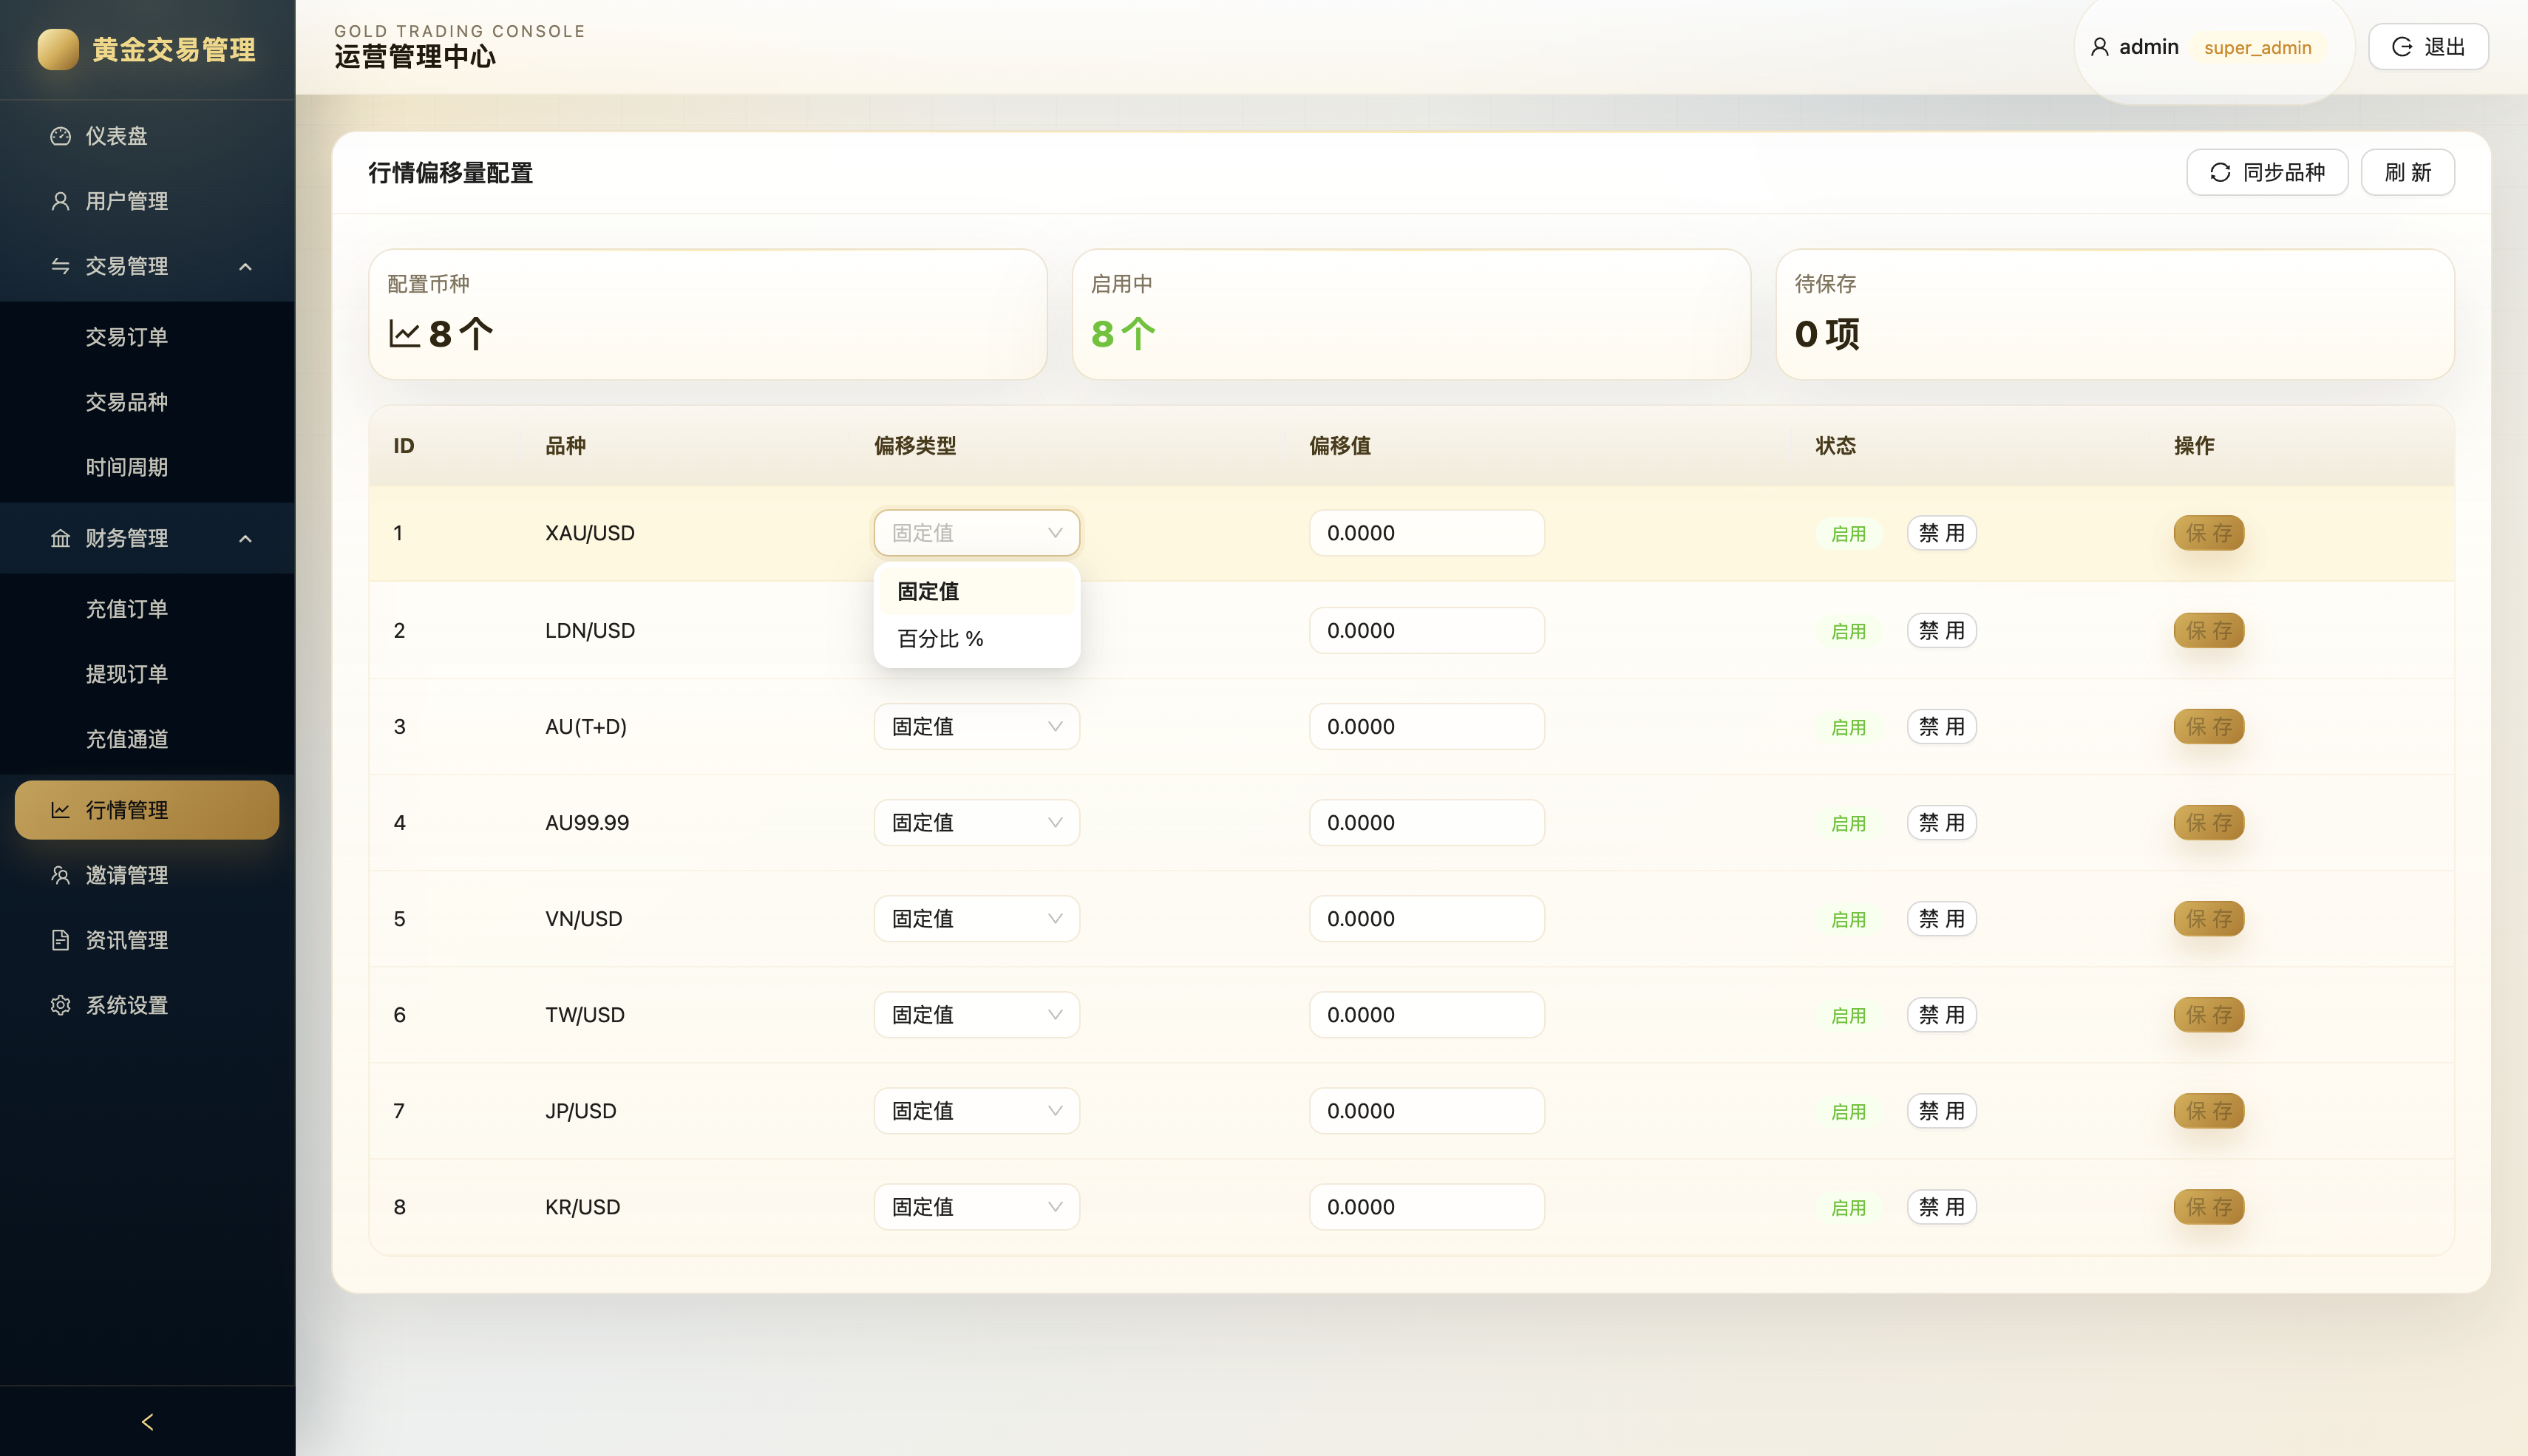
Task: Focus the TW/USD offset value field
Action: [1427, 1015]
